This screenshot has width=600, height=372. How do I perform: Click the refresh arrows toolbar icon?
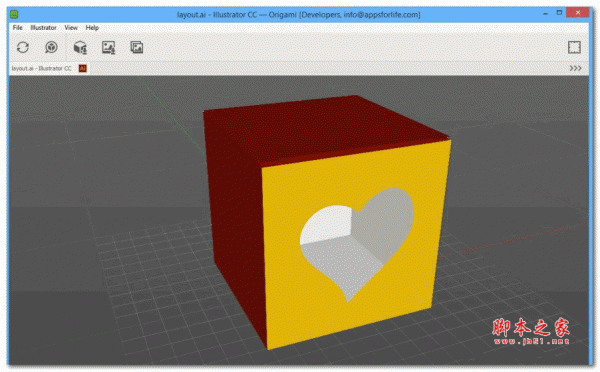[x=23, y=47]
